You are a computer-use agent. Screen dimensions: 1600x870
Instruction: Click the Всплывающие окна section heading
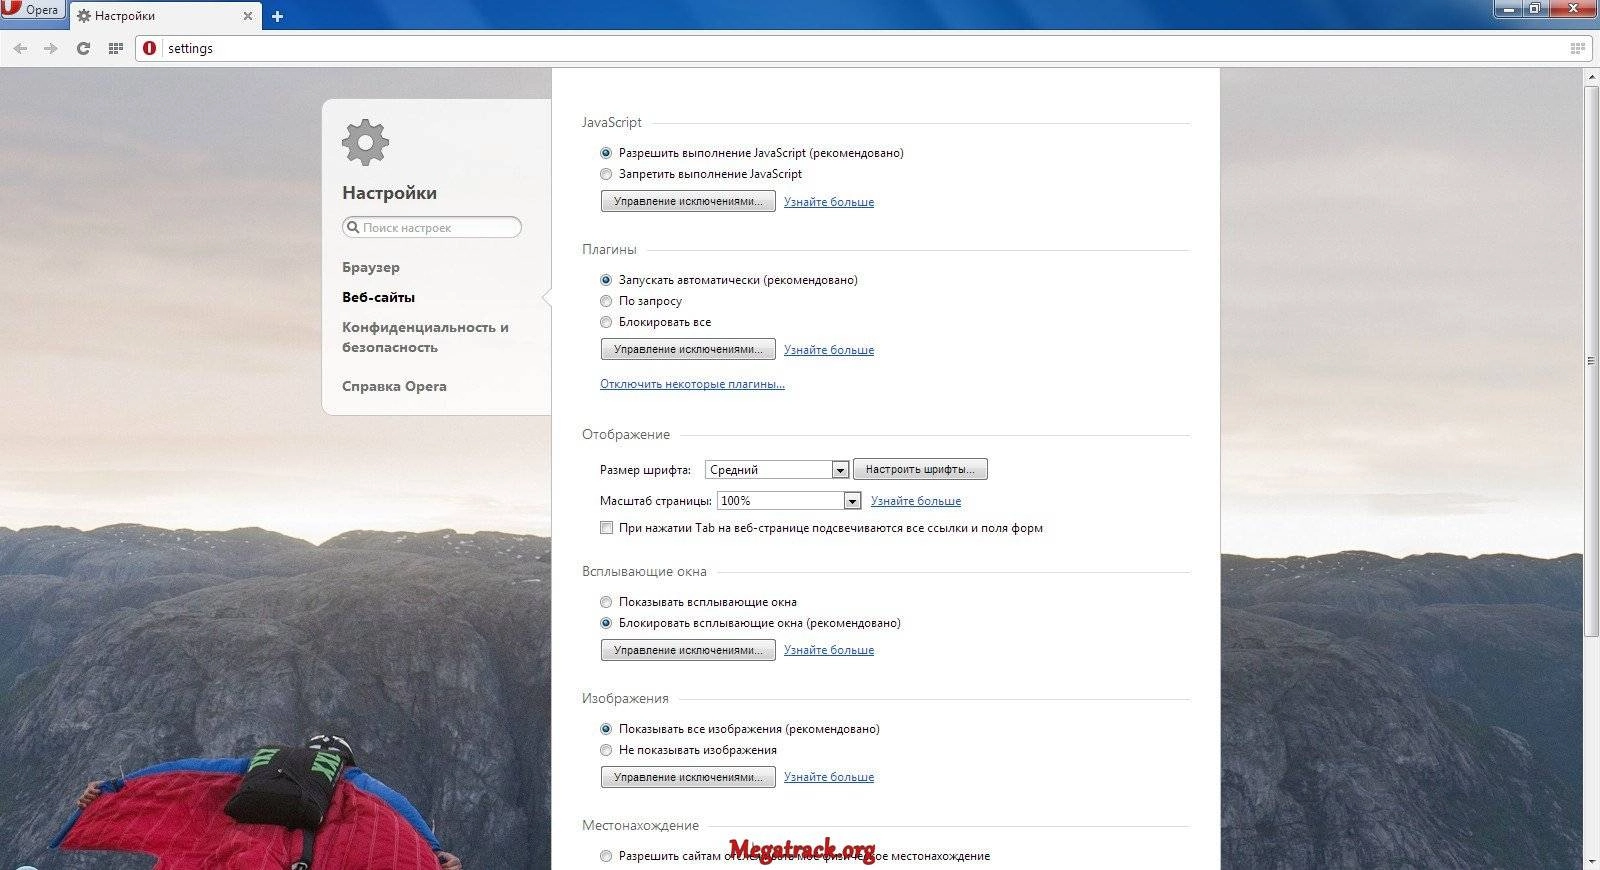(x=644, y=571)
